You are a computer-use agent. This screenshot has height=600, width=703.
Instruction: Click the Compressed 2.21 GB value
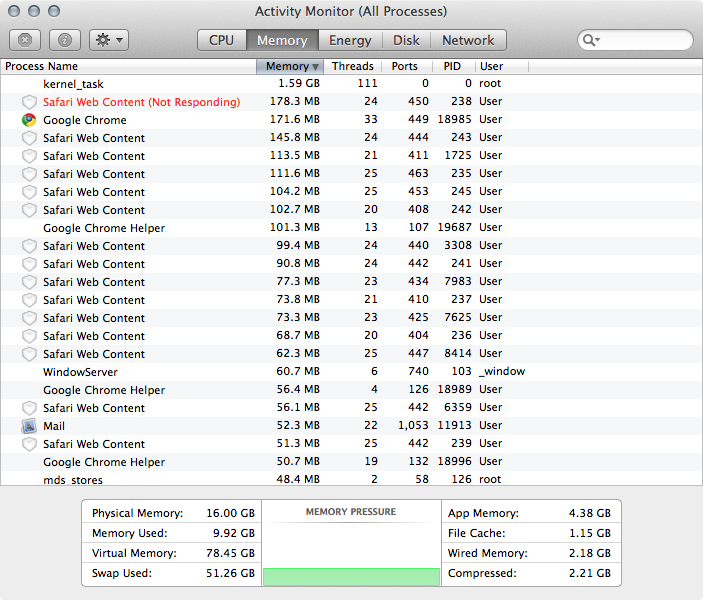click(590, 573)
